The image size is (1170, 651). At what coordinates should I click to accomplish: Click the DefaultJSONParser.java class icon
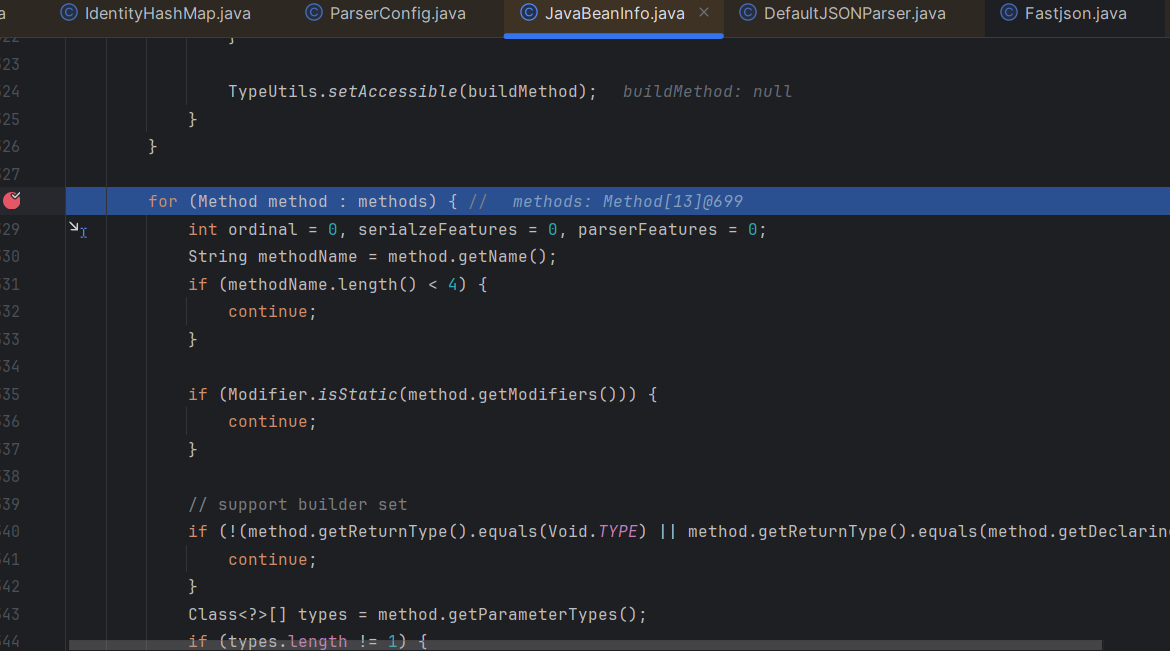point(747,13)
